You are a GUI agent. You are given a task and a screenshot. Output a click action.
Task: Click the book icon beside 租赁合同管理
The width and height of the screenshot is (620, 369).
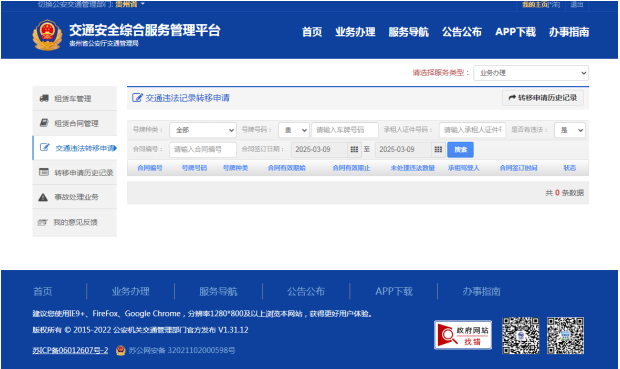(44, 123)
